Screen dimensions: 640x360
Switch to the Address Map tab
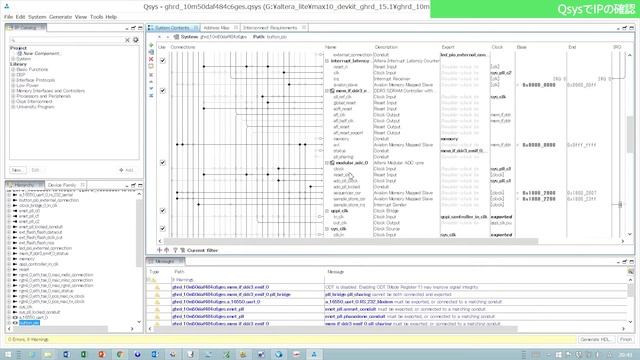pos(216,28)
